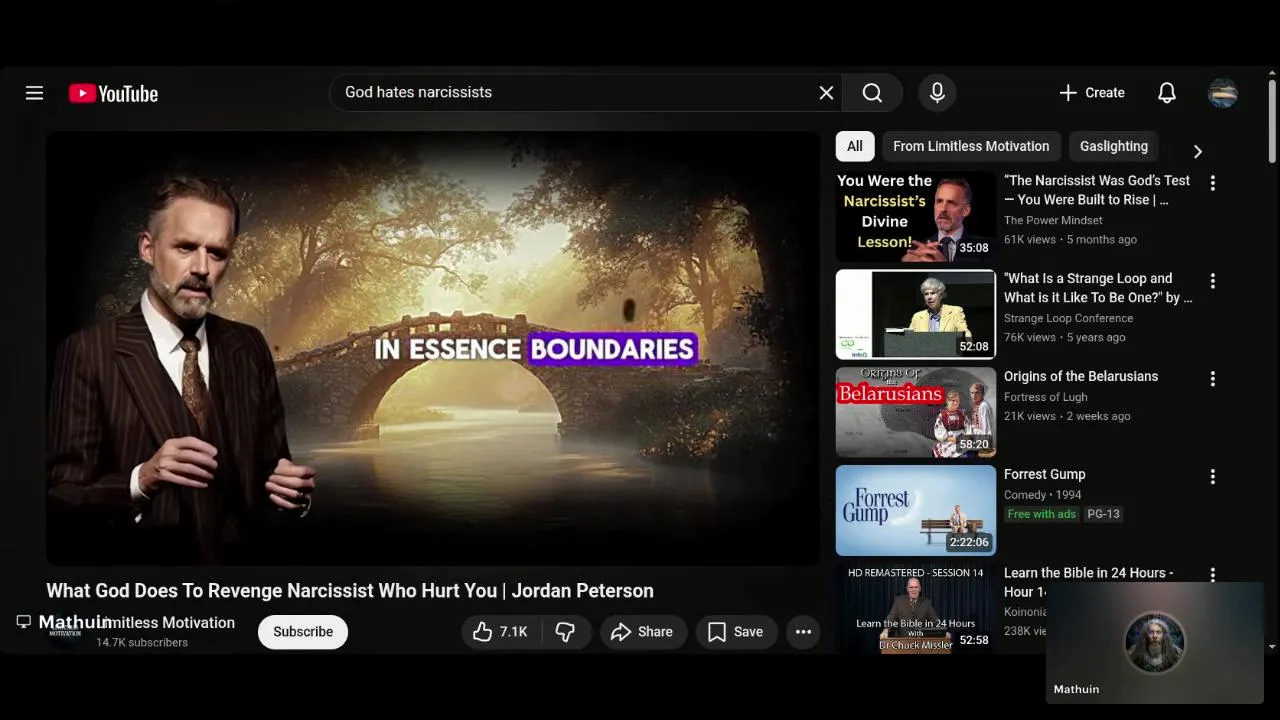This screenshot has width=1280, height=720.
Task: Subscribe to Limitless Motivation channel
Action: [303, 632]
